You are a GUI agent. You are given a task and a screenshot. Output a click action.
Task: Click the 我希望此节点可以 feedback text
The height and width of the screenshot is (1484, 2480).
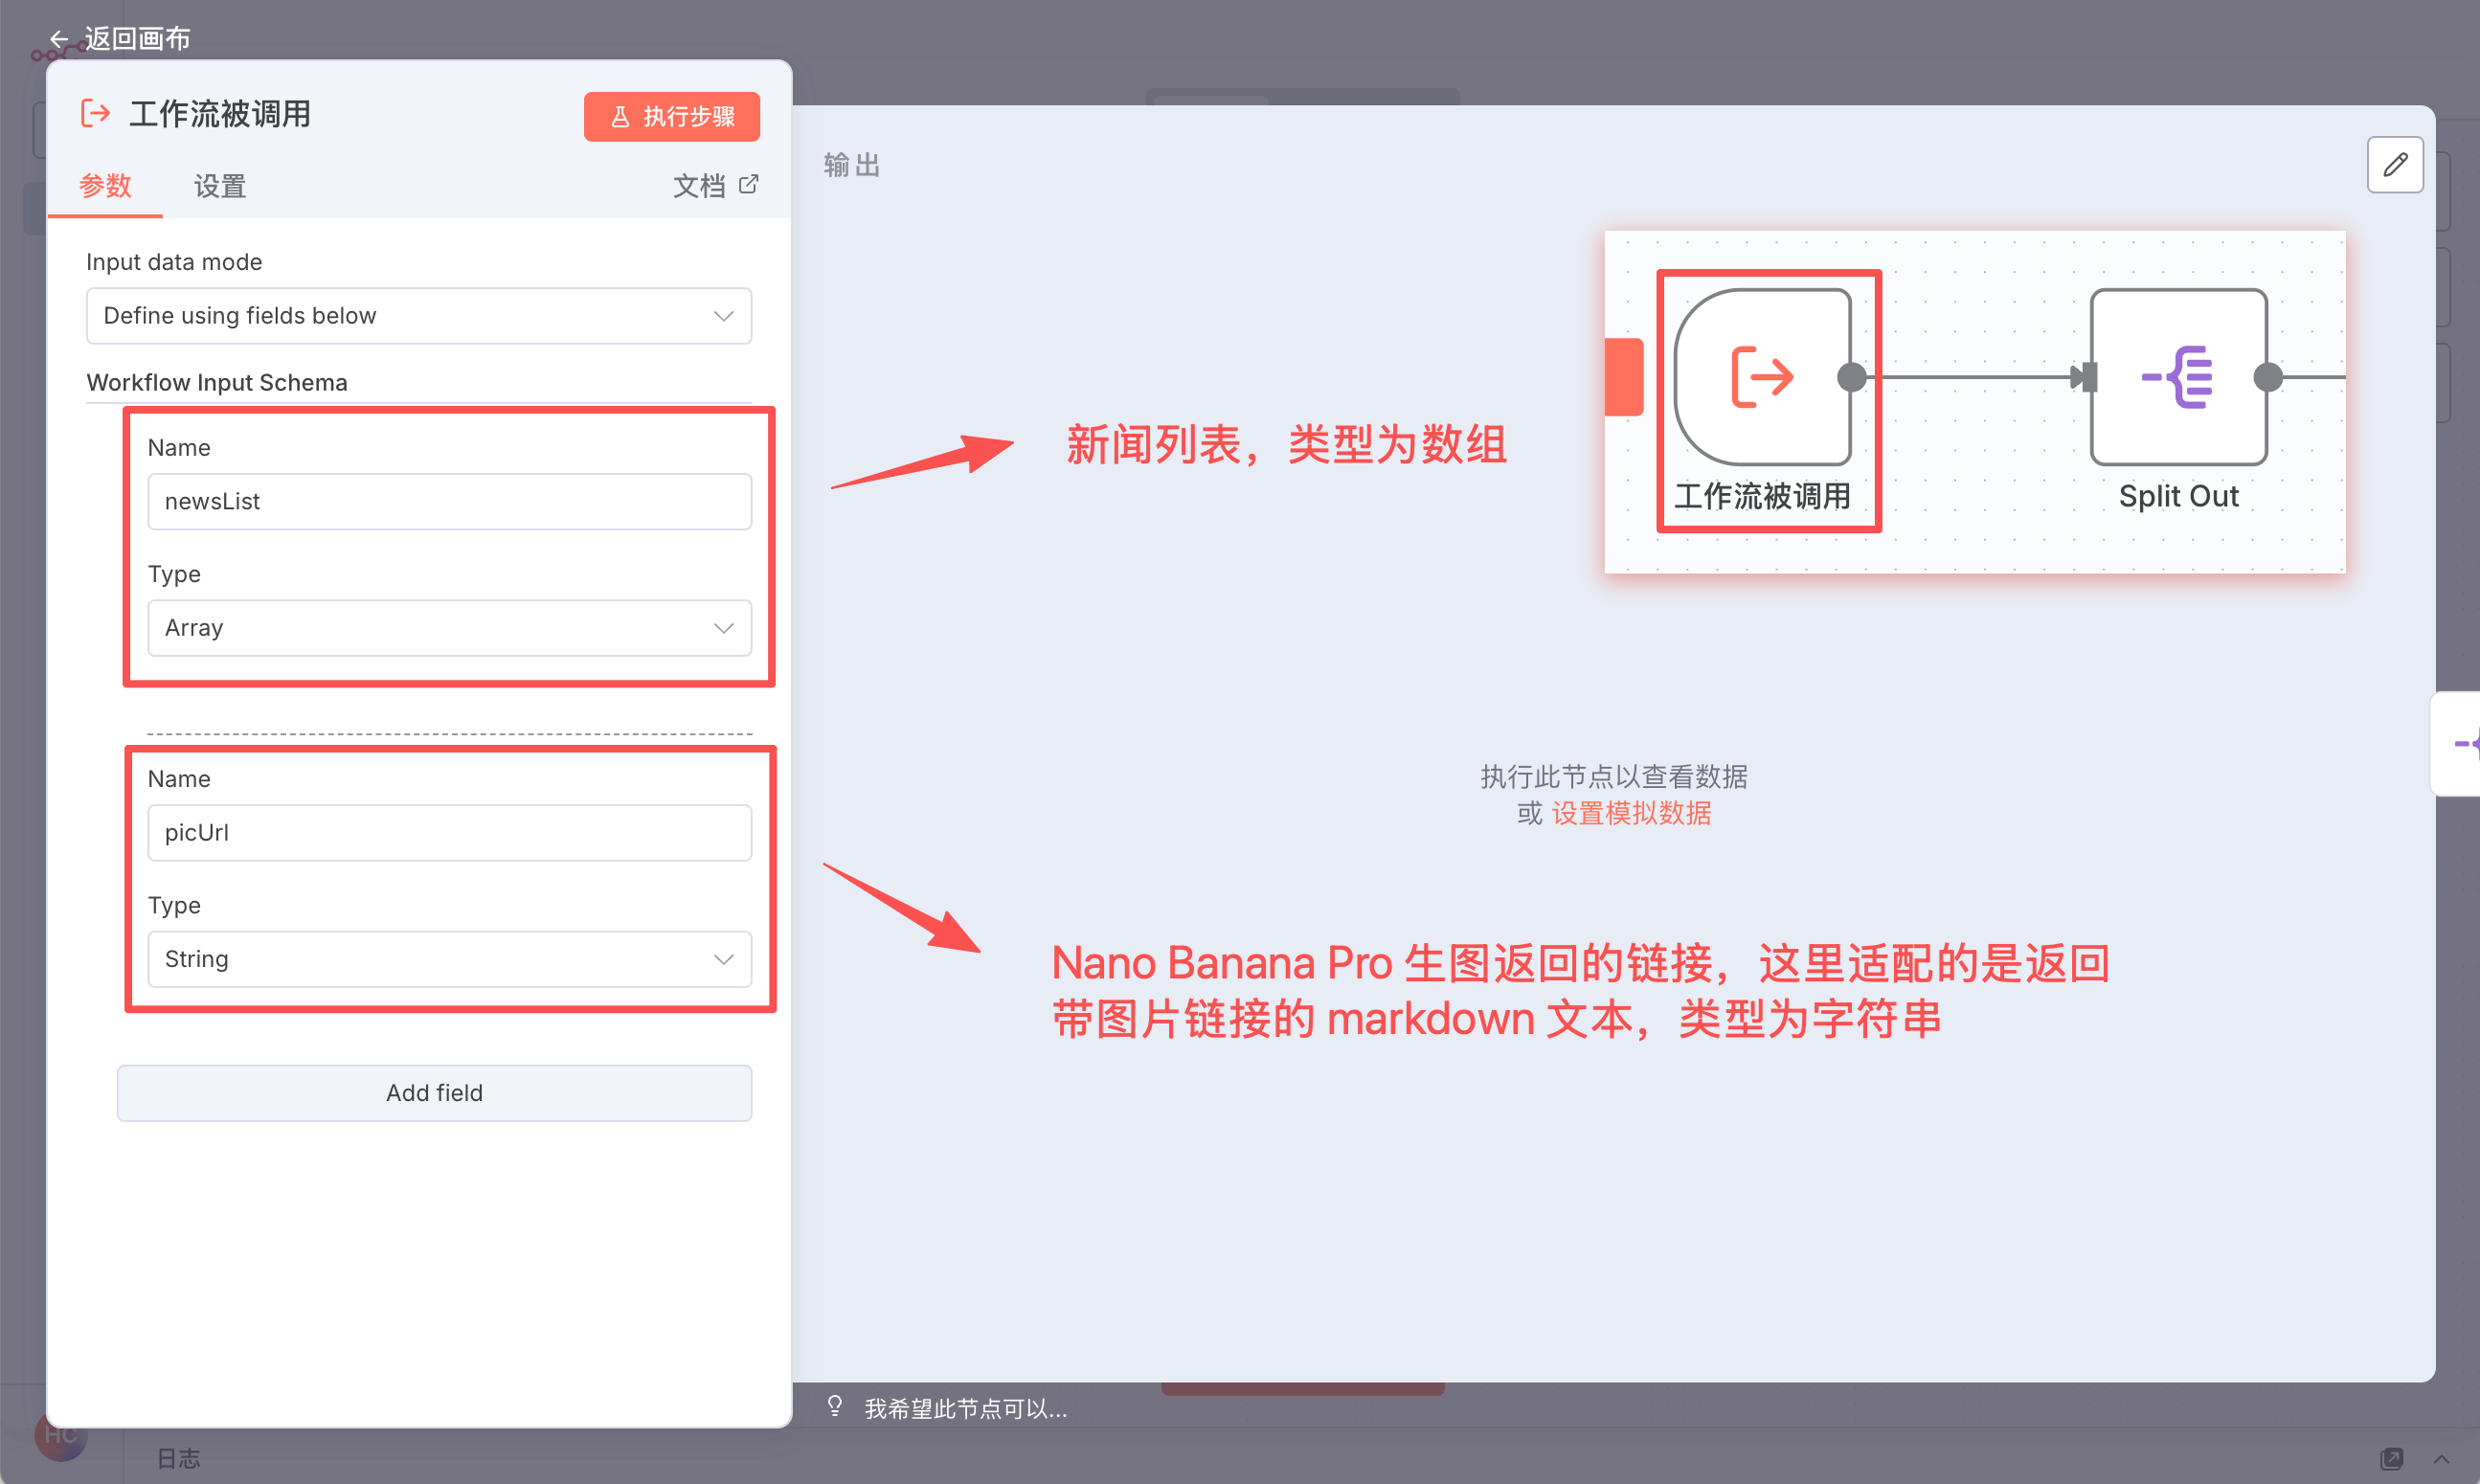[965, 1408]
